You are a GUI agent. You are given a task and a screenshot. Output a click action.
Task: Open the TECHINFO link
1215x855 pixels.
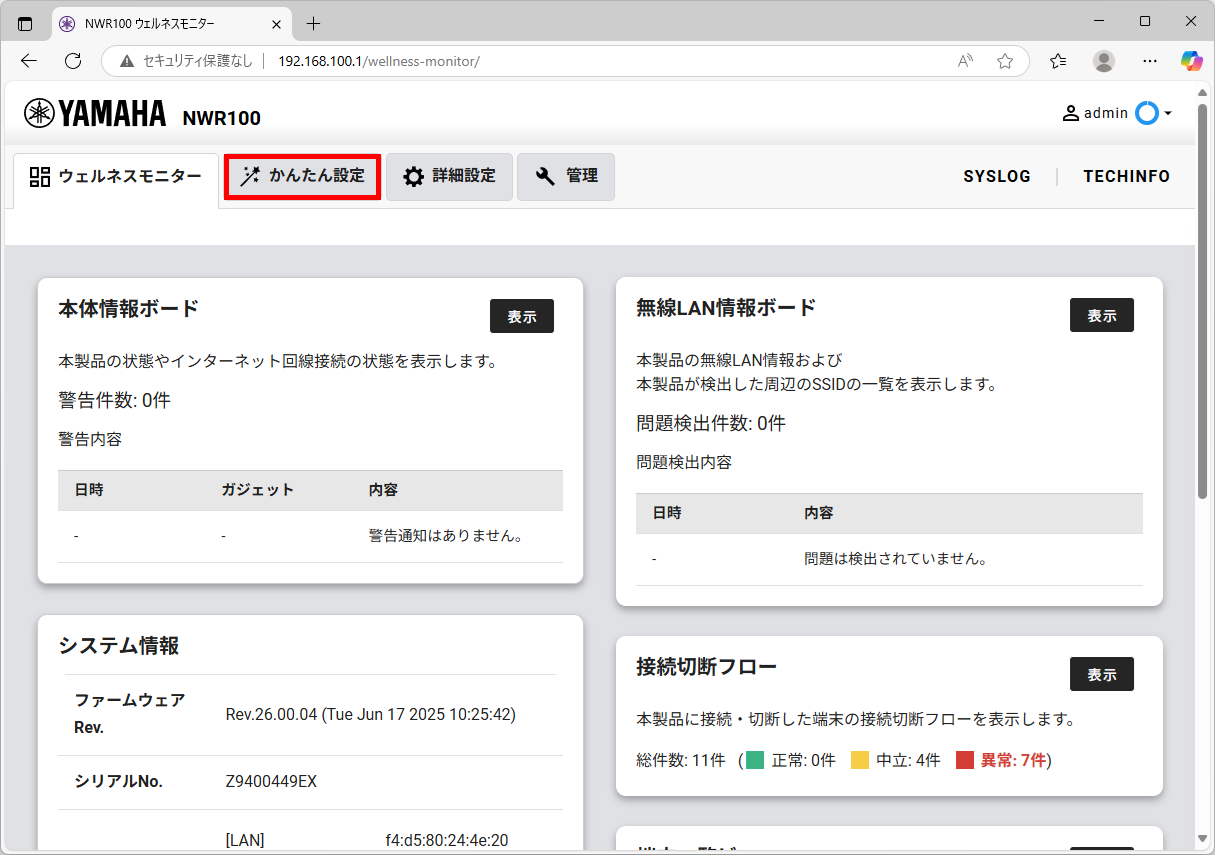pyautogui.click(x=1126, y=176)
